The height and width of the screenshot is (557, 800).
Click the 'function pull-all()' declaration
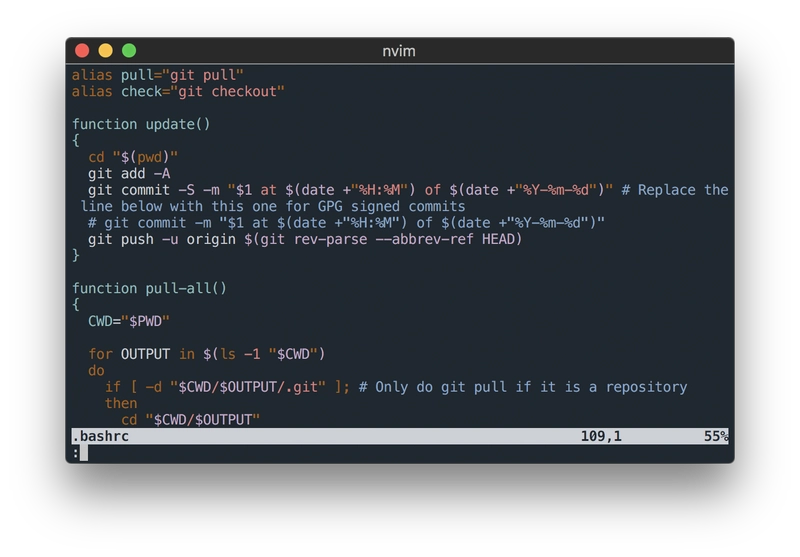(149, 288)
